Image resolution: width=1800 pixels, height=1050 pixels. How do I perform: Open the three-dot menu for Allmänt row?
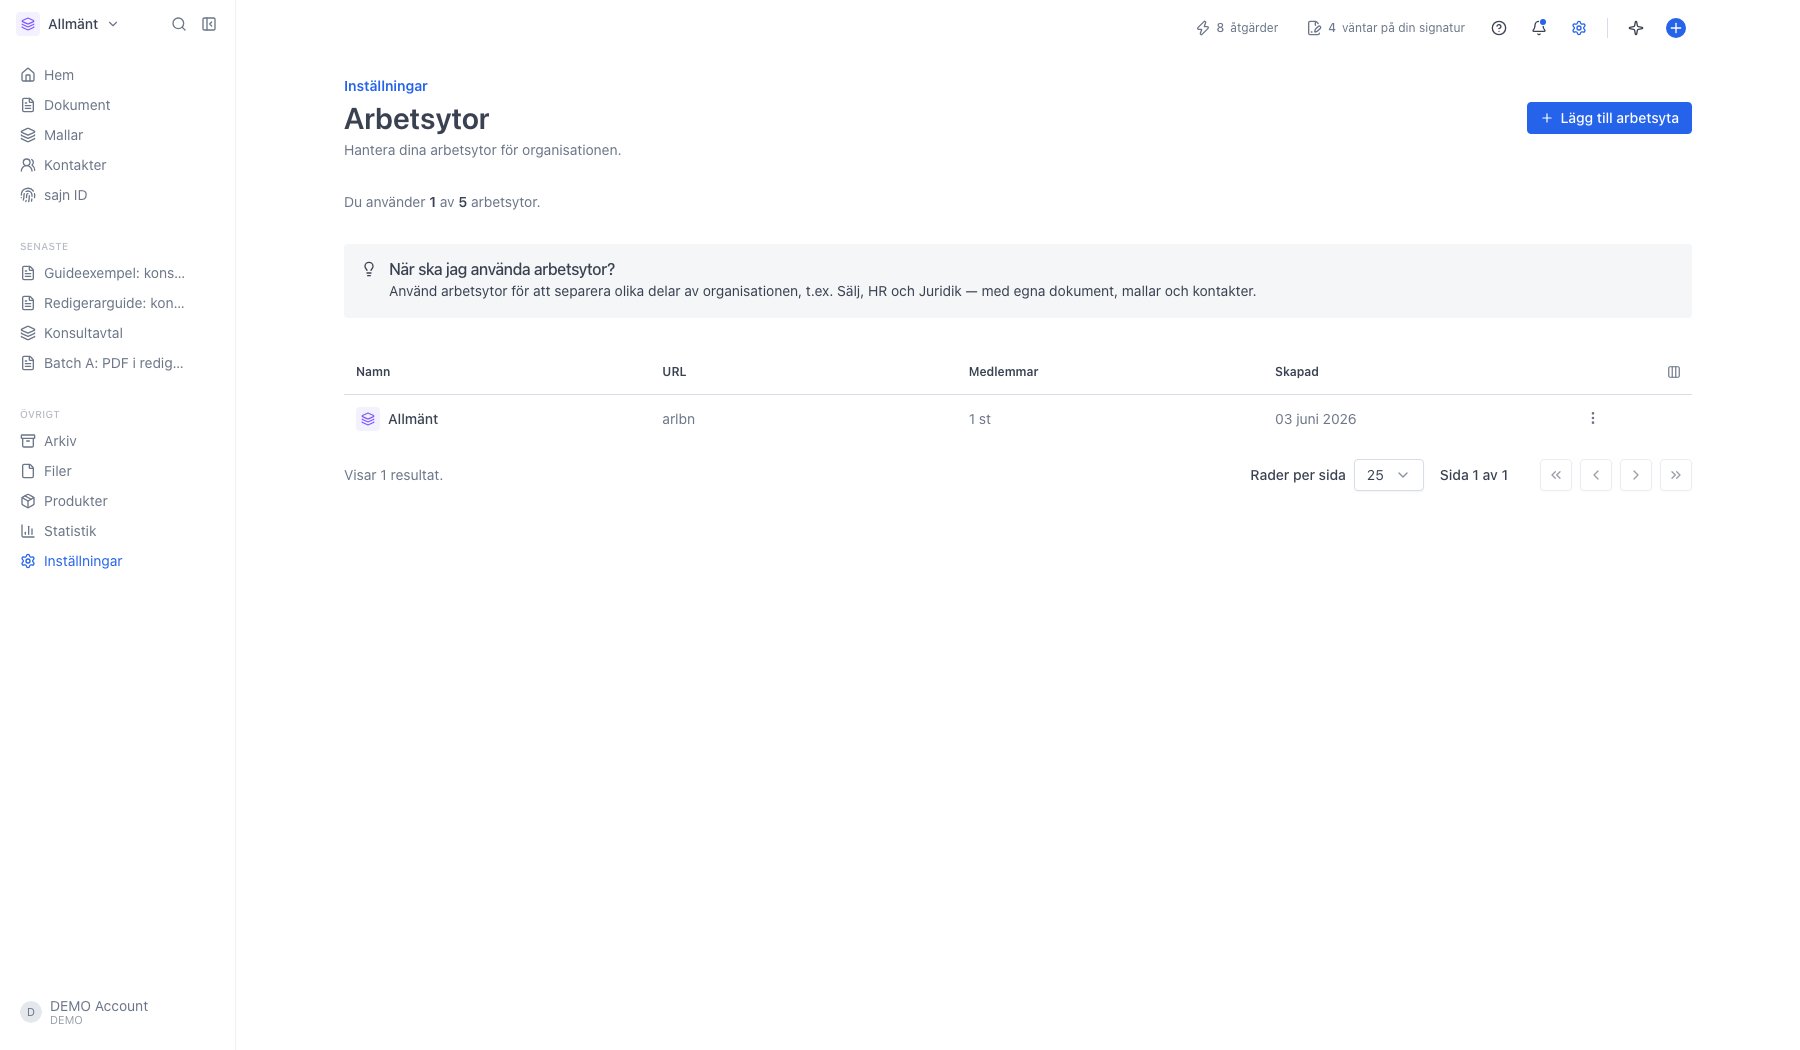[x=1593, y=418]
